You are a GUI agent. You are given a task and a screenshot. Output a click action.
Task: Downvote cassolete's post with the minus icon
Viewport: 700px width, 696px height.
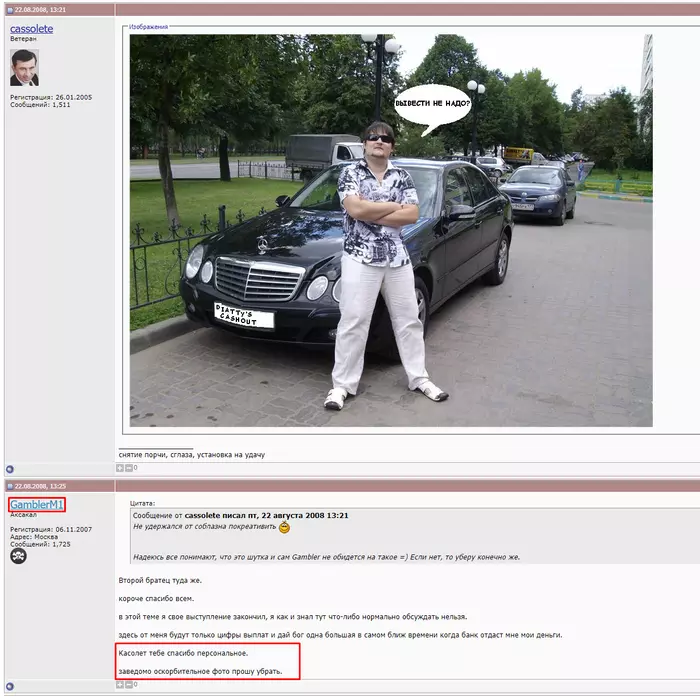pos(129,468)
